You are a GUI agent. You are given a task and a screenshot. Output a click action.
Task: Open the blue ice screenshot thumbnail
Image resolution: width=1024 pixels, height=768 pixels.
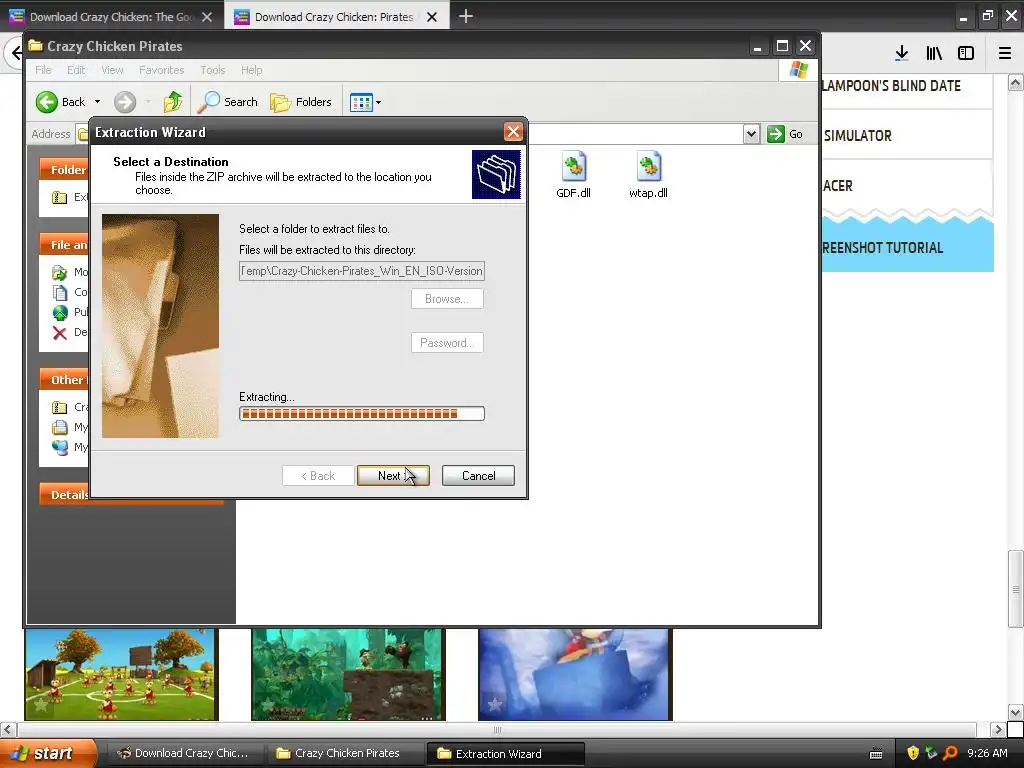click(x=575, y=675)
